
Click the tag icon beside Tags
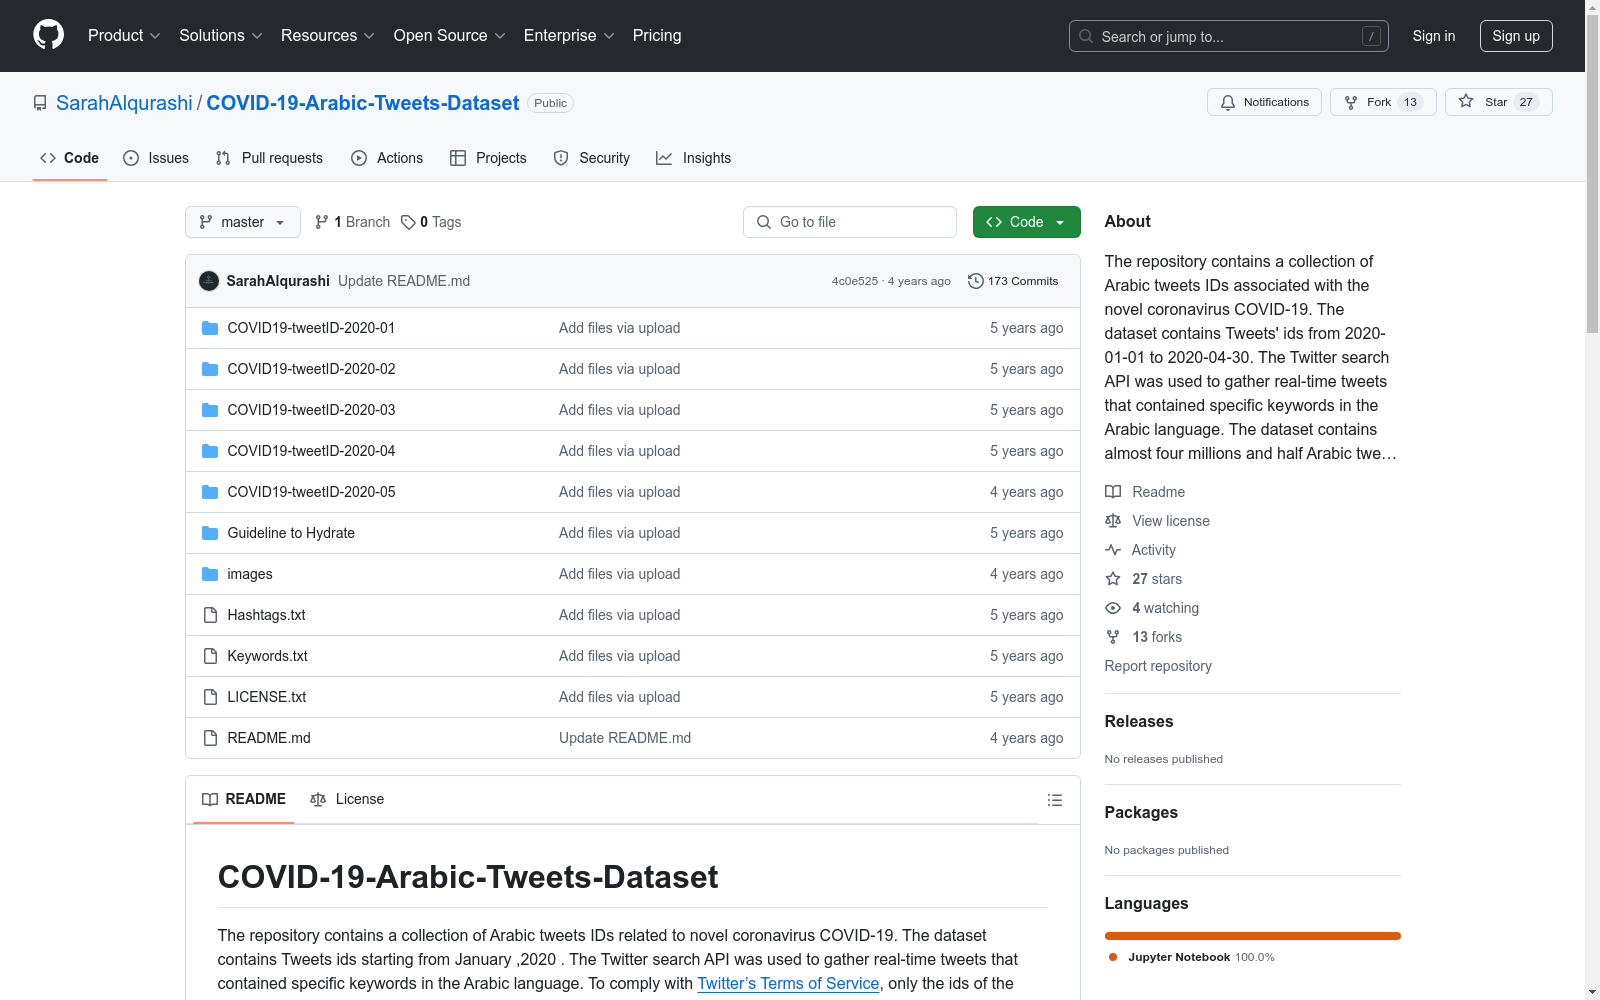pyautogui.click(x=408, y=222)
